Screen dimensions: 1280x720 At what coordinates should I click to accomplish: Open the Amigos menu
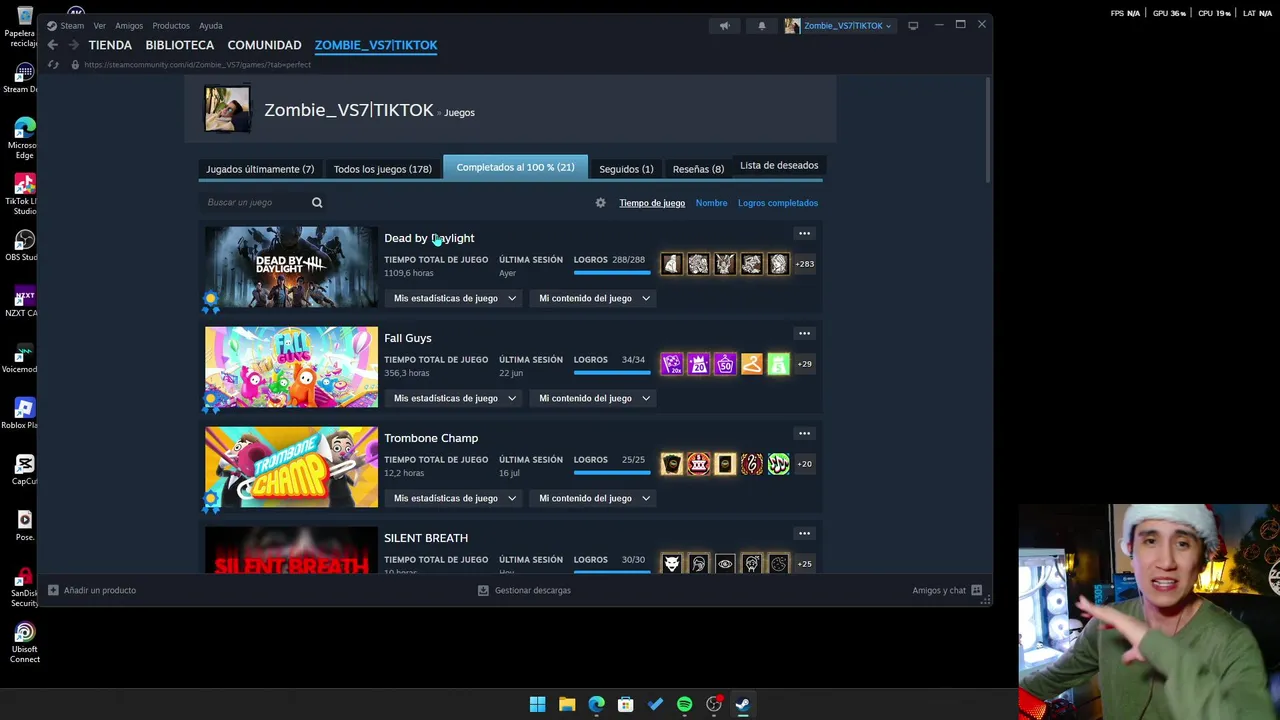tap(129, 26)
